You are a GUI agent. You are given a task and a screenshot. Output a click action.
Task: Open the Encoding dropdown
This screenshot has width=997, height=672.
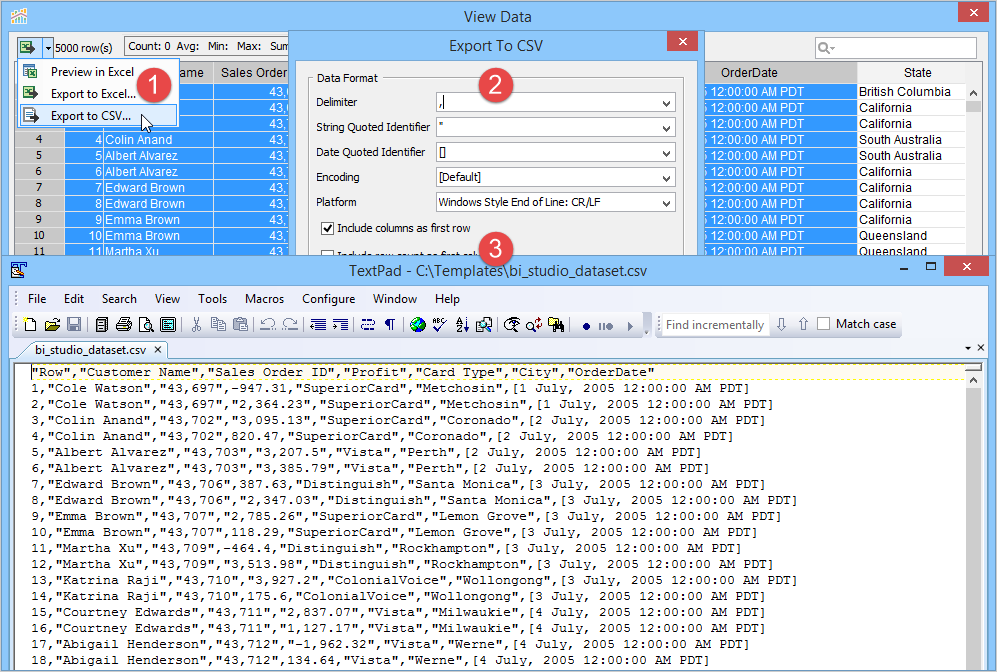[666, 178]
